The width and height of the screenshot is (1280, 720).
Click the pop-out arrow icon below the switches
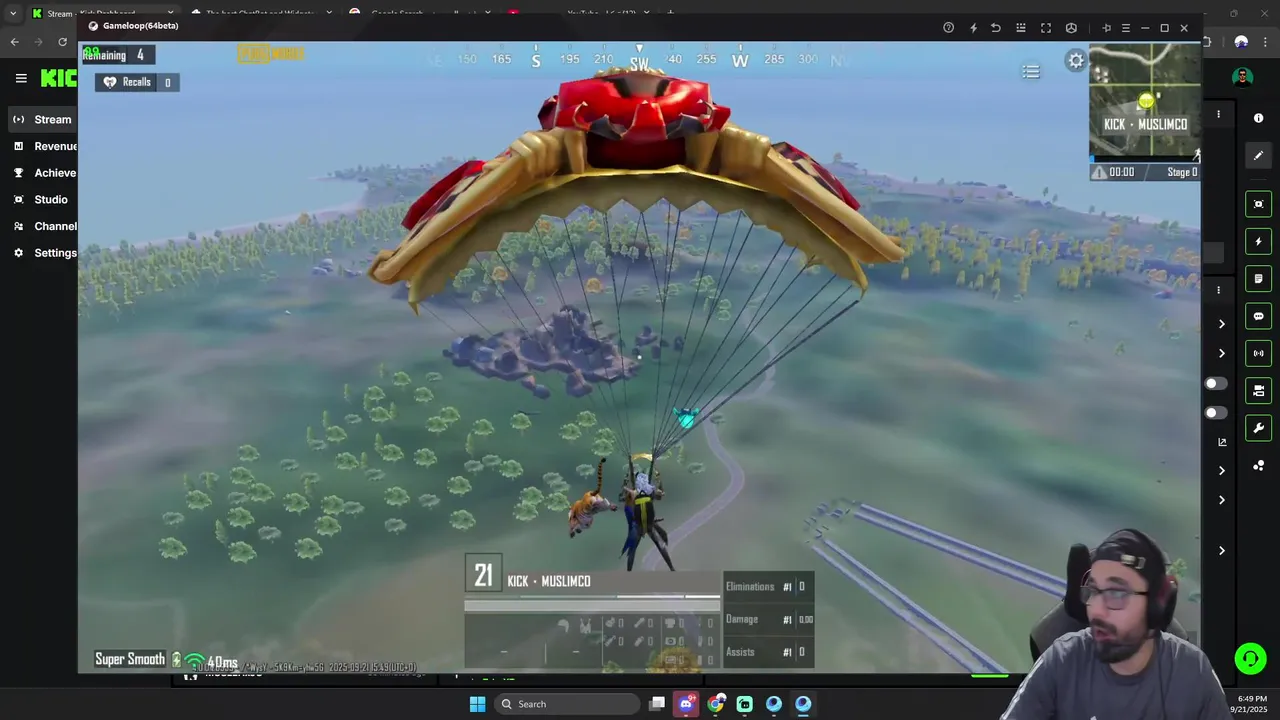point(1222,442)
